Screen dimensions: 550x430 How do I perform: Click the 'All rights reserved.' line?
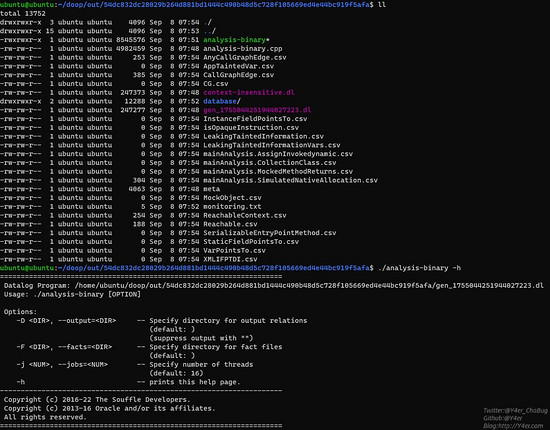click(45, 417)
